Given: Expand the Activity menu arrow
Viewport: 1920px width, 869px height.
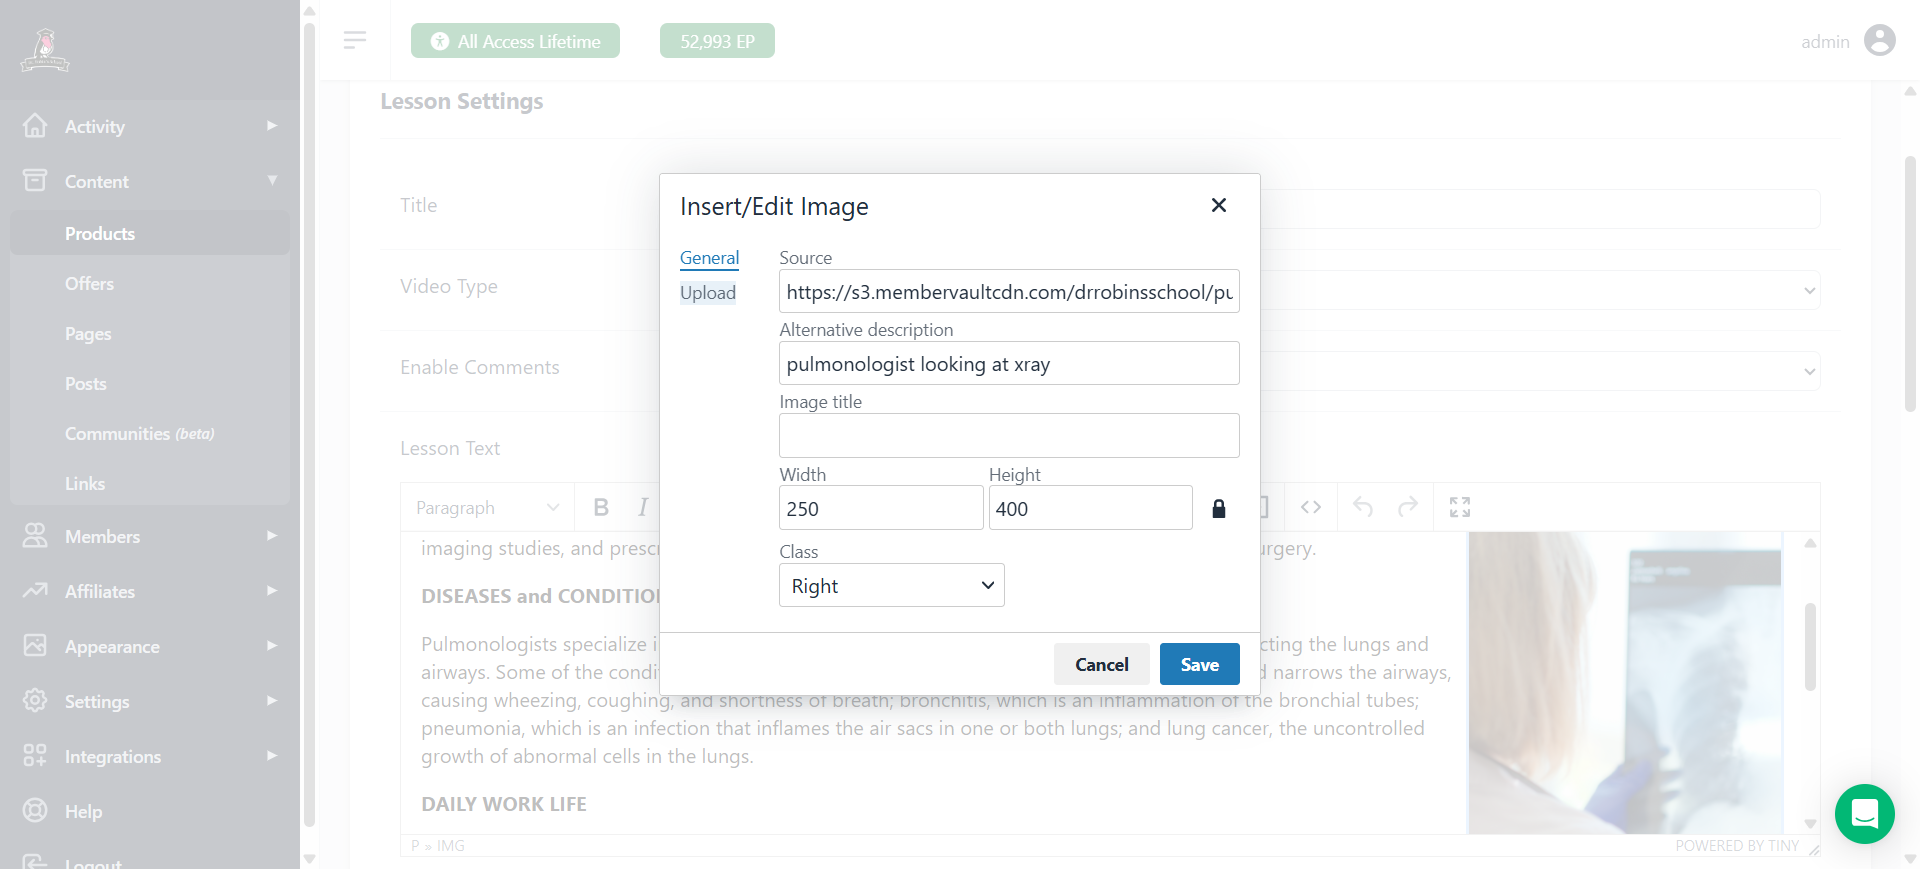Looking at the screenshot, I should (271, 125).
